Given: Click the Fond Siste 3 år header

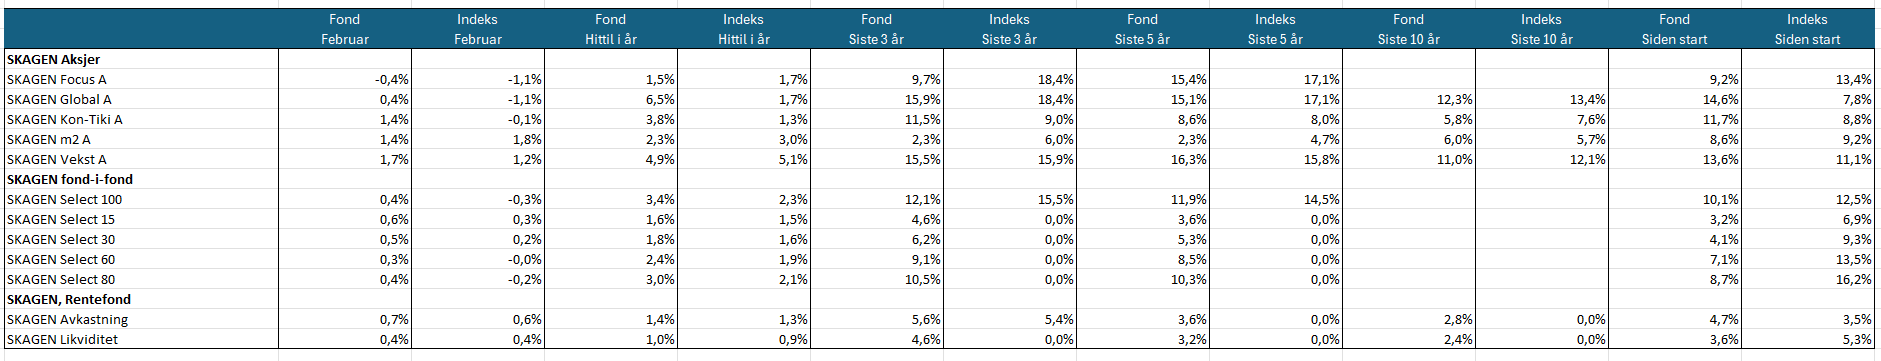Looking at the screenshot, I should pyautogui.click(x=877, y=29).
